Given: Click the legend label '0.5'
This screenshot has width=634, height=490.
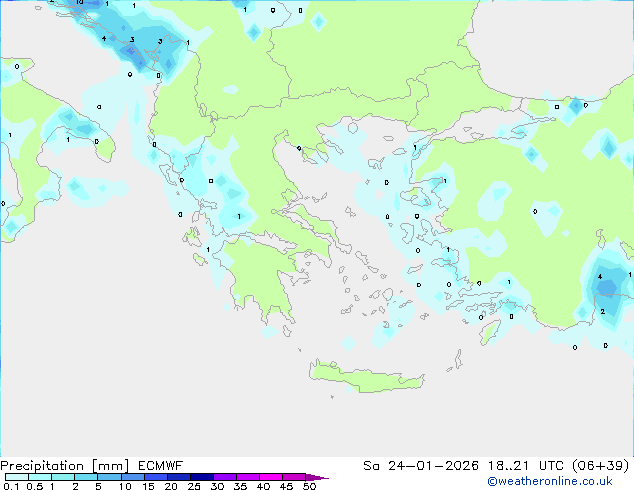Looking at the screenshot, I should pyautogui.click(x=34, y=486).
